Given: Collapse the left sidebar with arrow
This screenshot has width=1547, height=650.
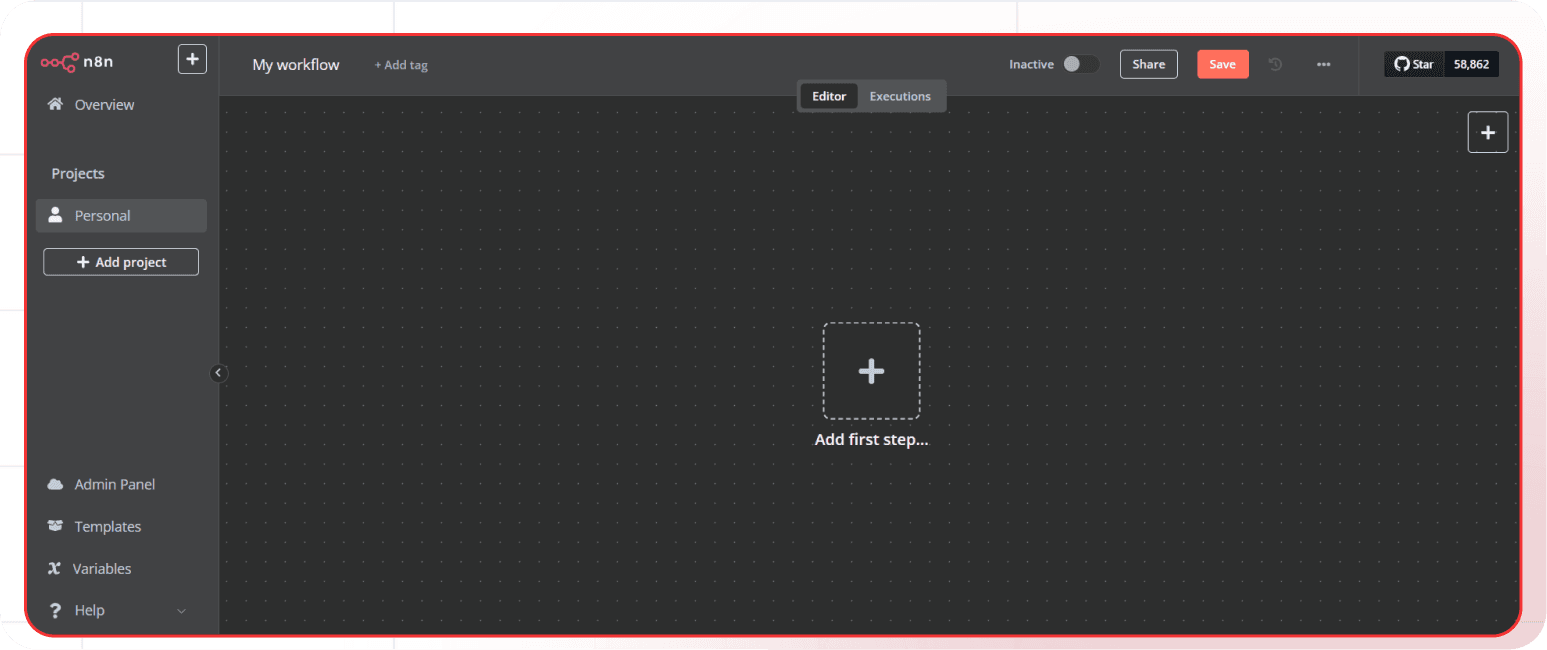Looking at the screenshot, I should click(x=219, y=373).
